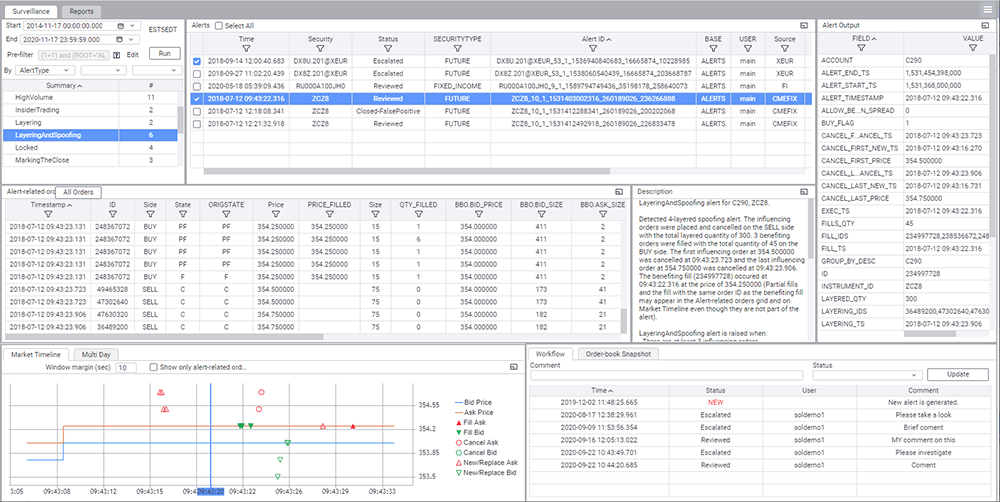Open the Order-book Snapshot tab
Viewport: 1000px width, 502px height.
point(617,354)
